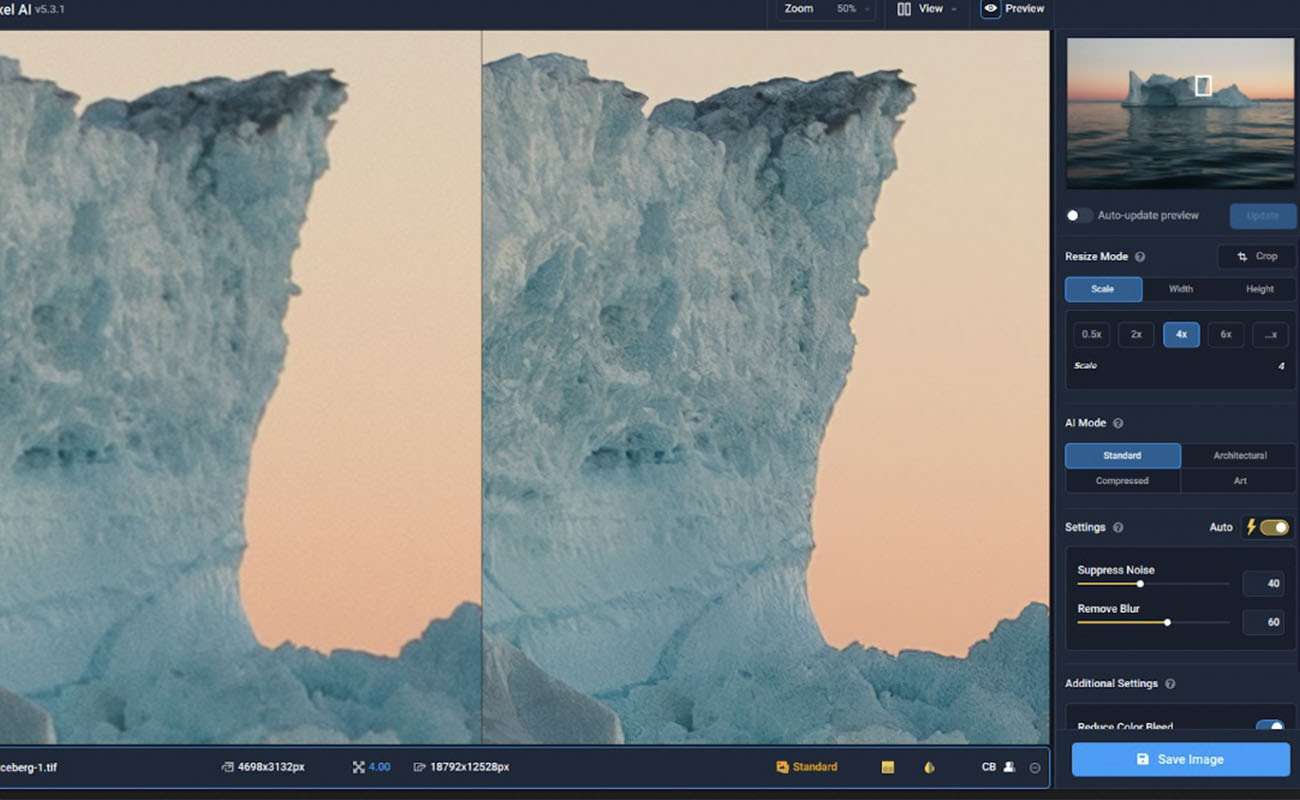
Task: Enable Auto-update preview switch
Action: [1079, 215]
